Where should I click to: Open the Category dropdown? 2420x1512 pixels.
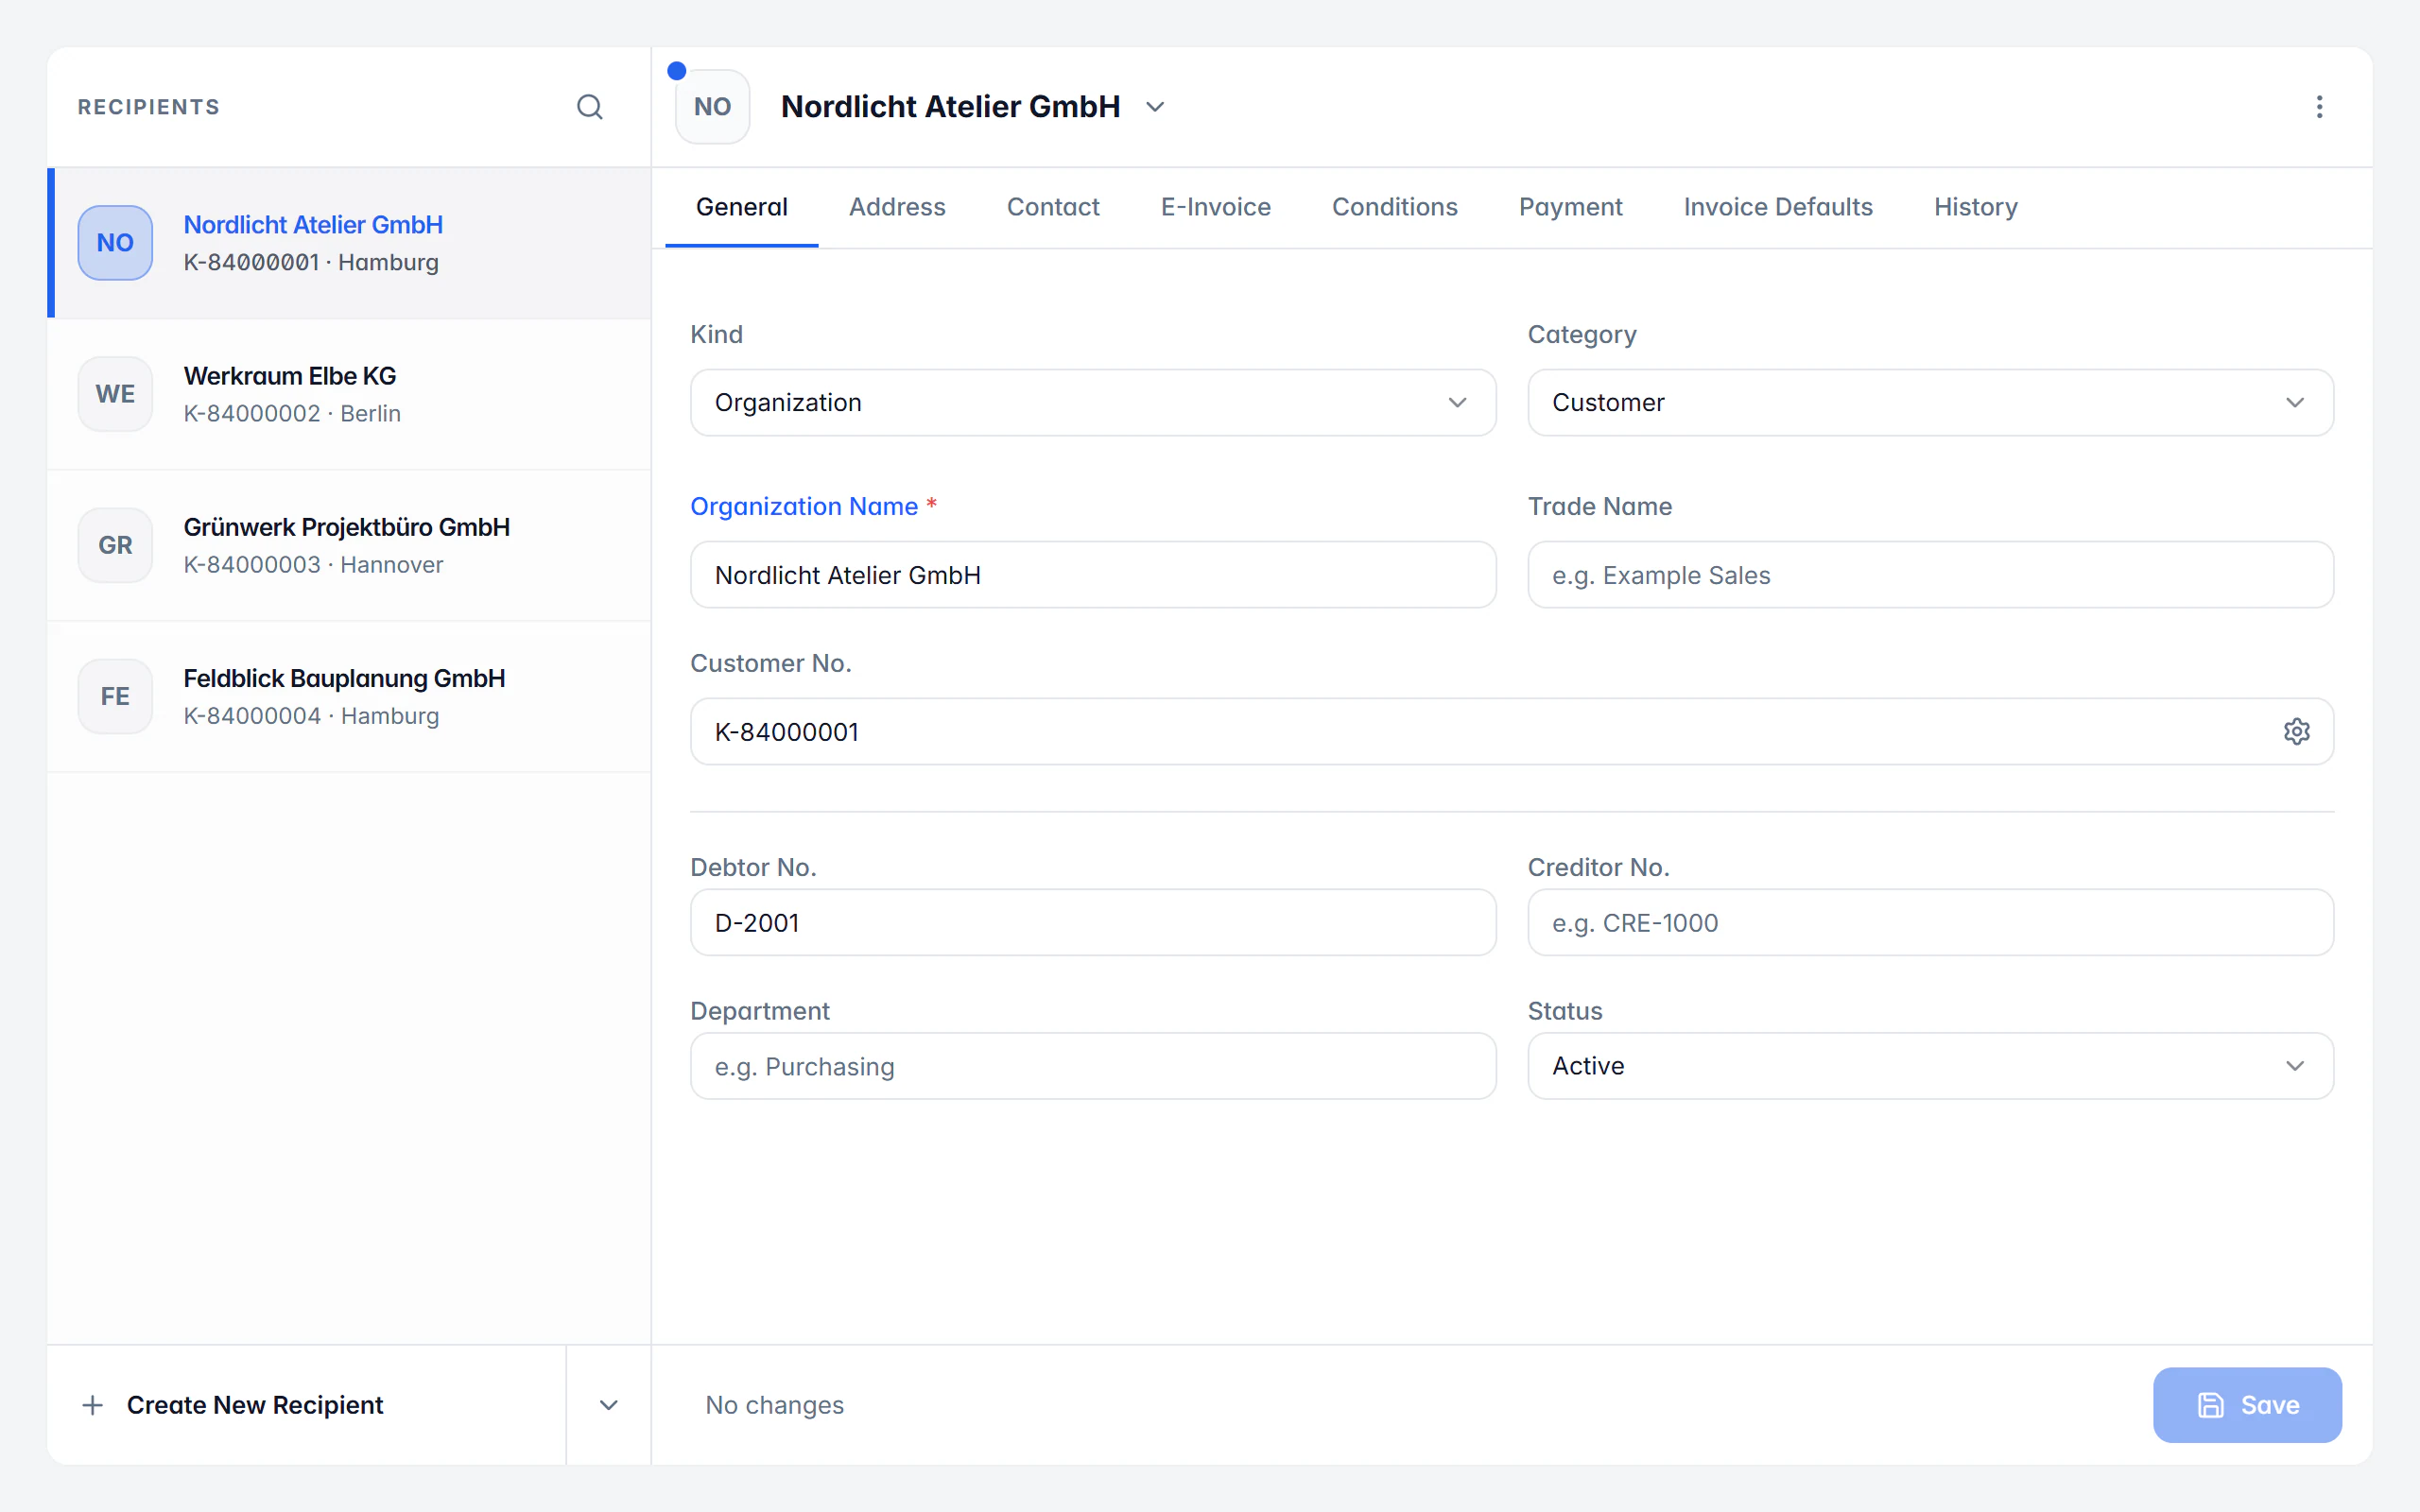pos(1930,402)
